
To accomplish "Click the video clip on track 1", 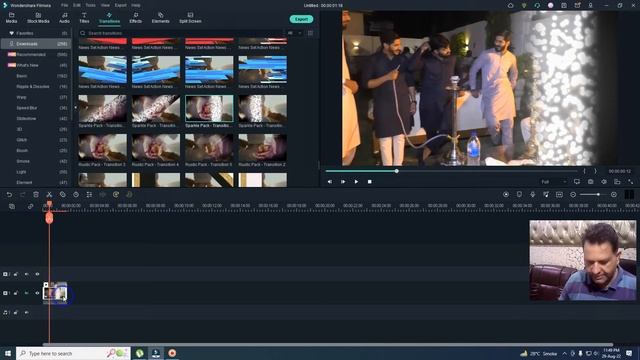I will point(55,293).
